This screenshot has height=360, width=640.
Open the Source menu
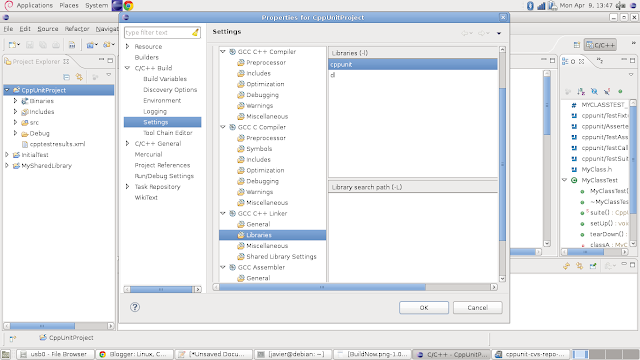point(48,29)
